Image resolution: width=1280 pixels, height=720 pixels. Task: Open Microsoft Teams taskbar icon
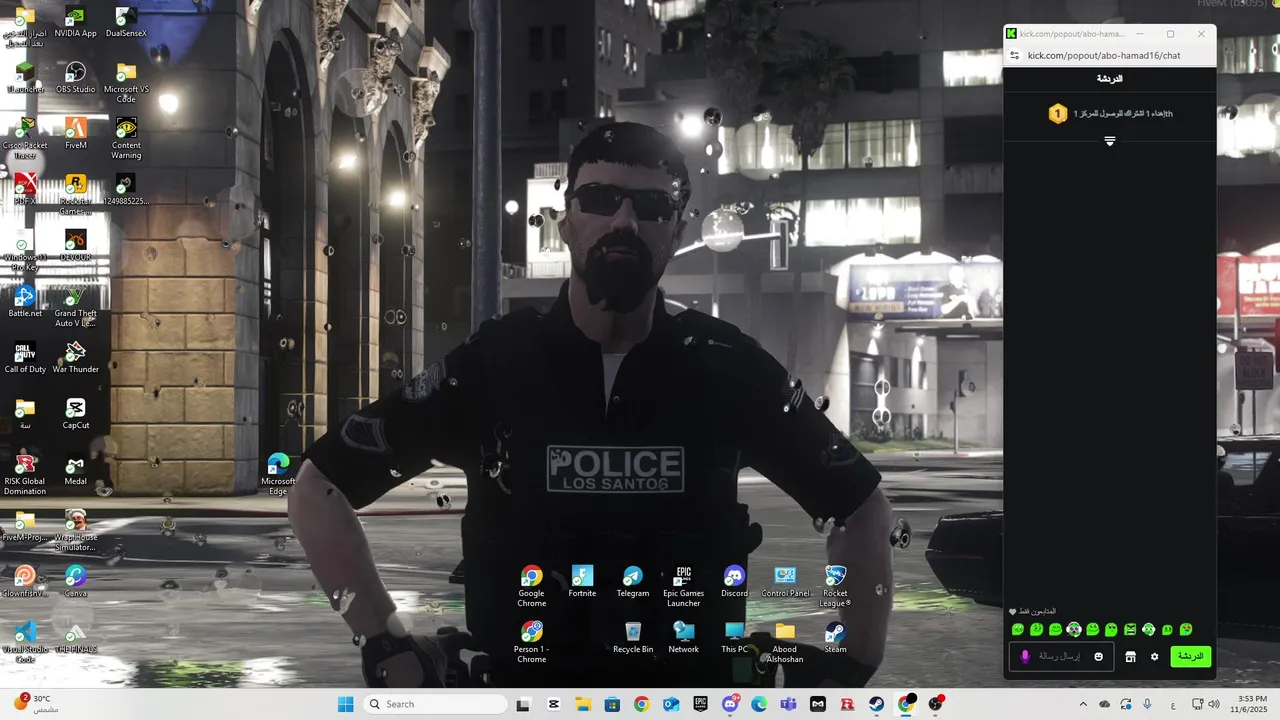[x=788, y=704]
